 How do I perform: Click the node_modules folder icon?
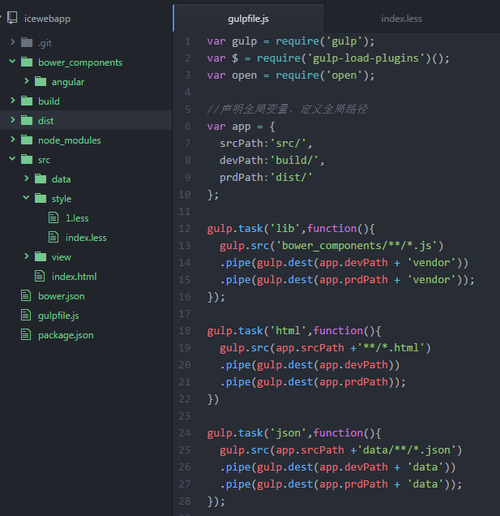[27, 140]
